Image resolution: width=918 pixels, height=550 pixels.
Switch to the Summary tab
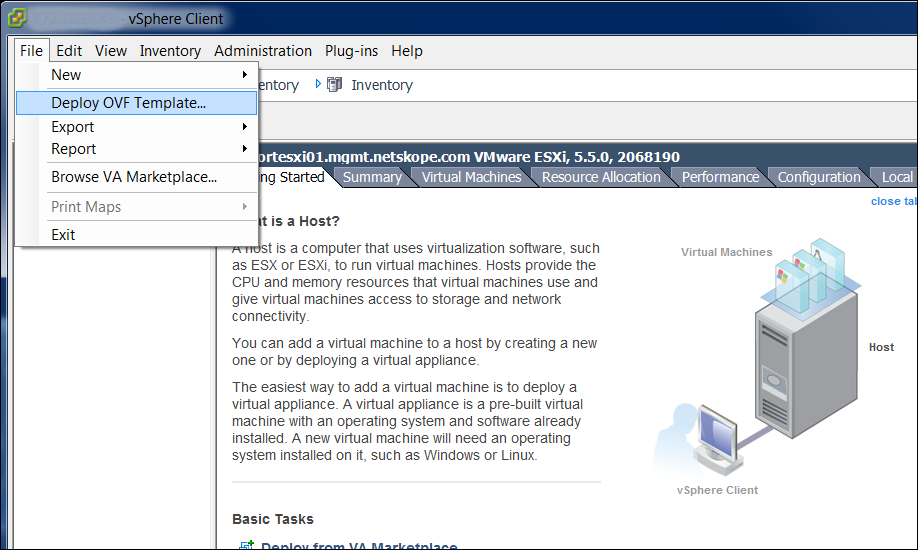tap(372, 177)
